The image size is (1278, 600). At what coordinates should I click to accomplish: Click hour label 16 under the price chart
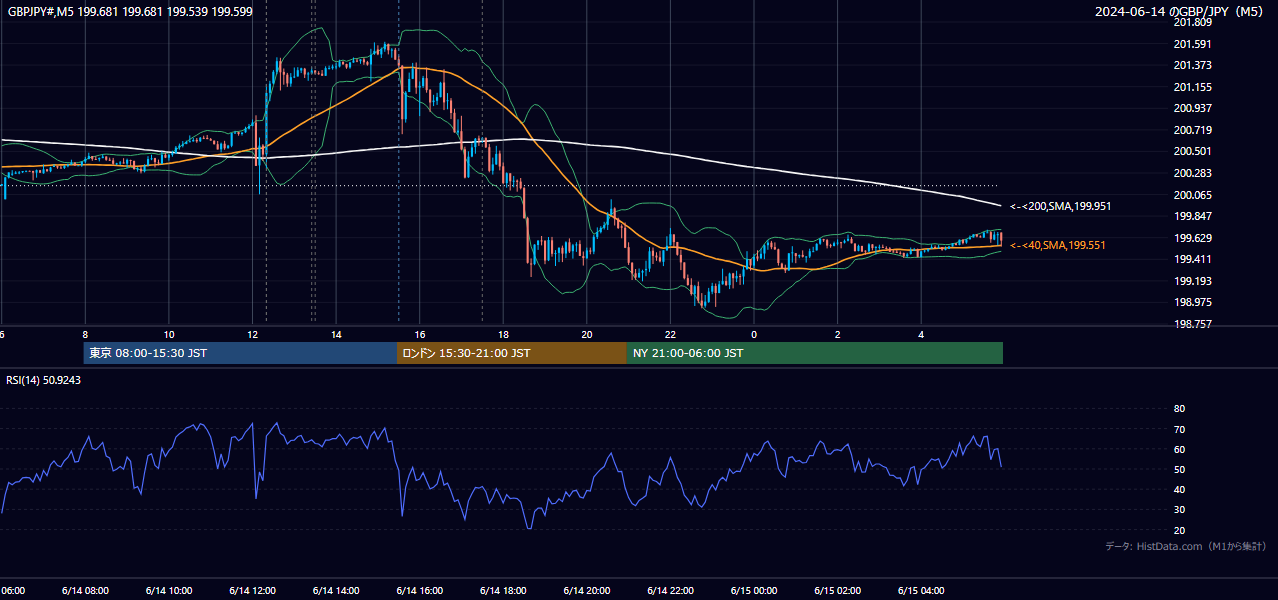pyautogui.click(x=419, y=335)
